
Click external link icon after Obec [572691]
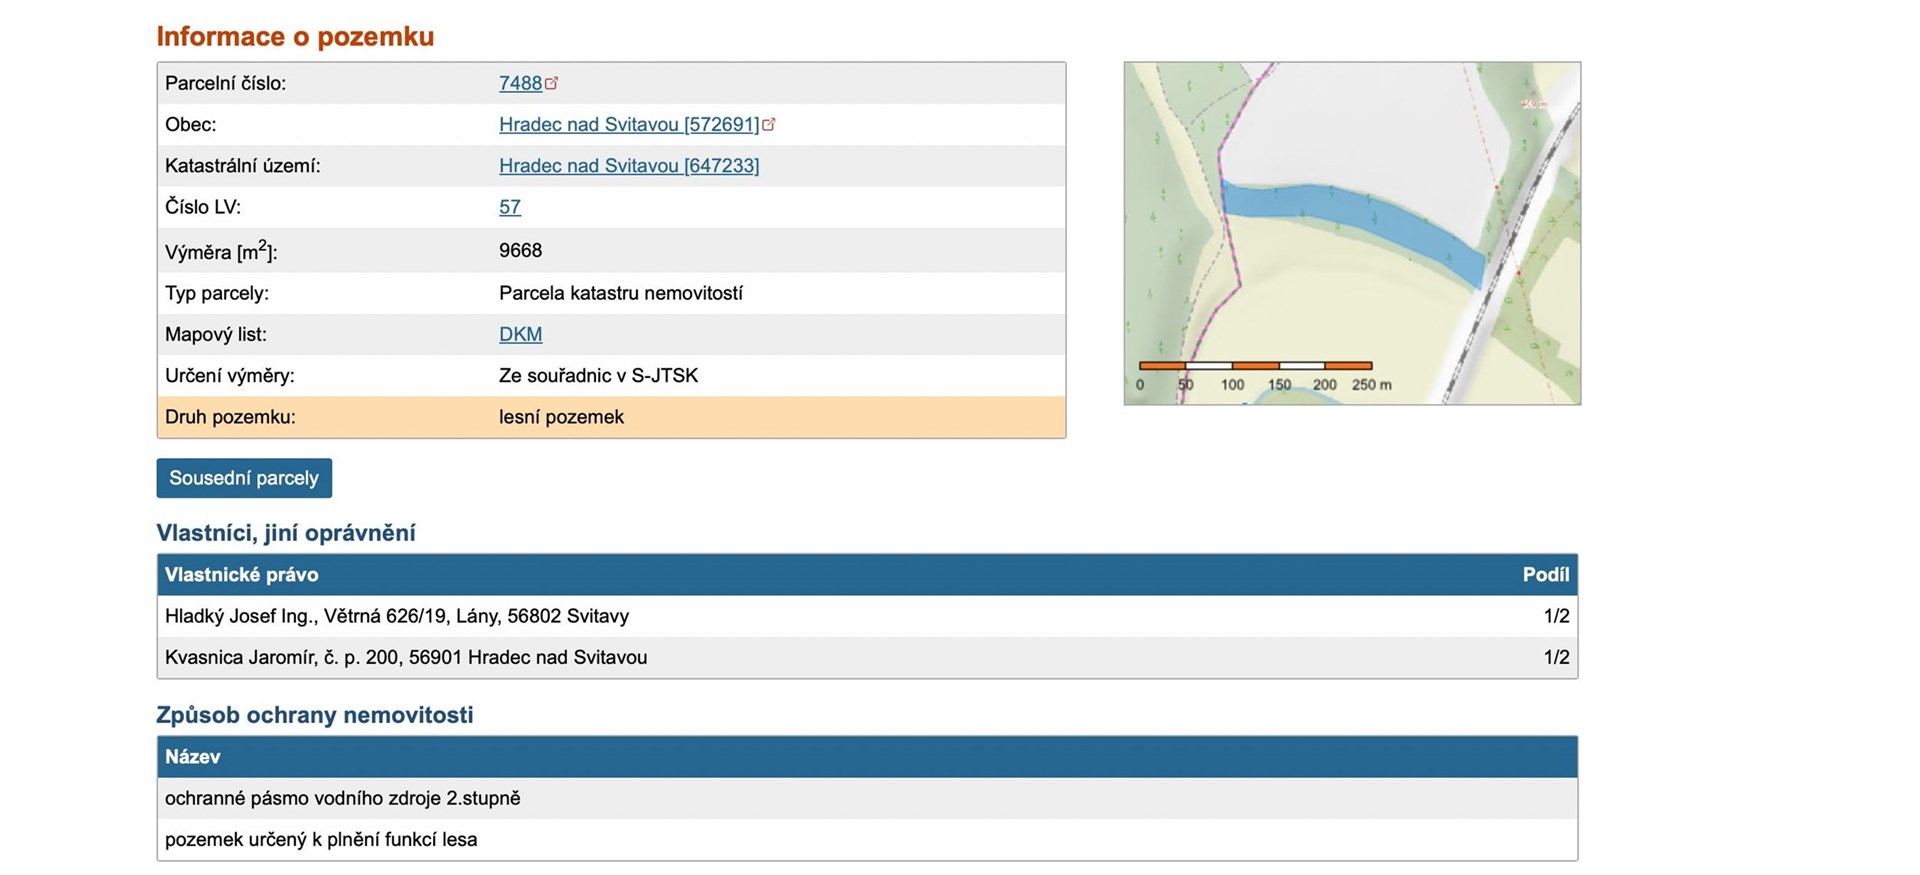(768, 124)
